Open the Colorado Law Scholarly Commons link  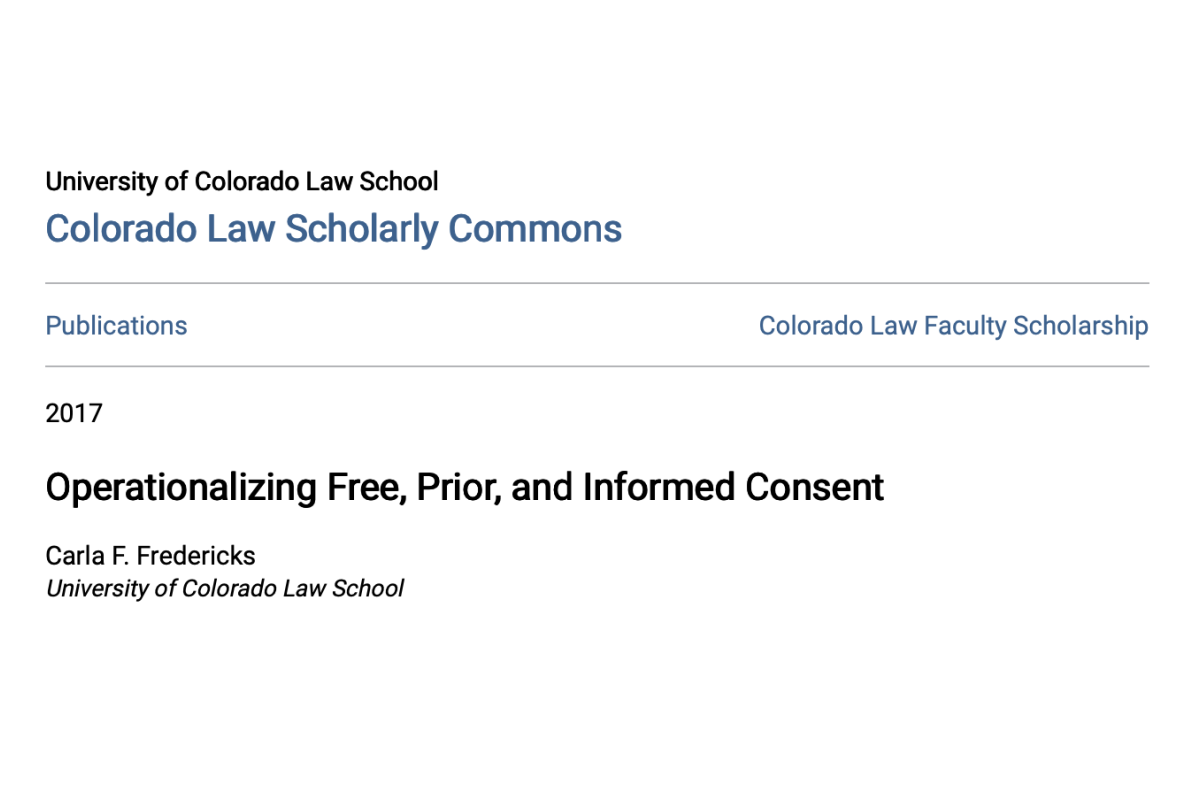(x=334, y=229)
